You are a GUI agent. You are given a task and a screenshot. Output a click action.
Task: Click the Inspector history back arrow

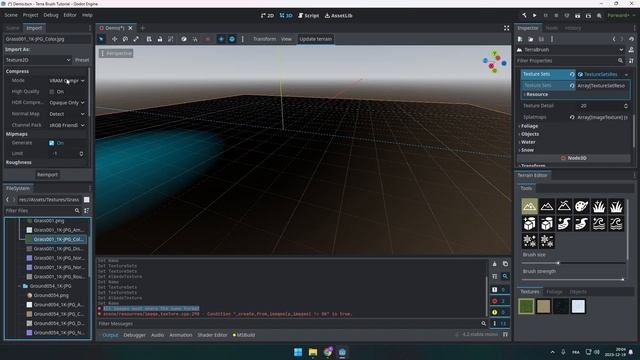[614, 39]
